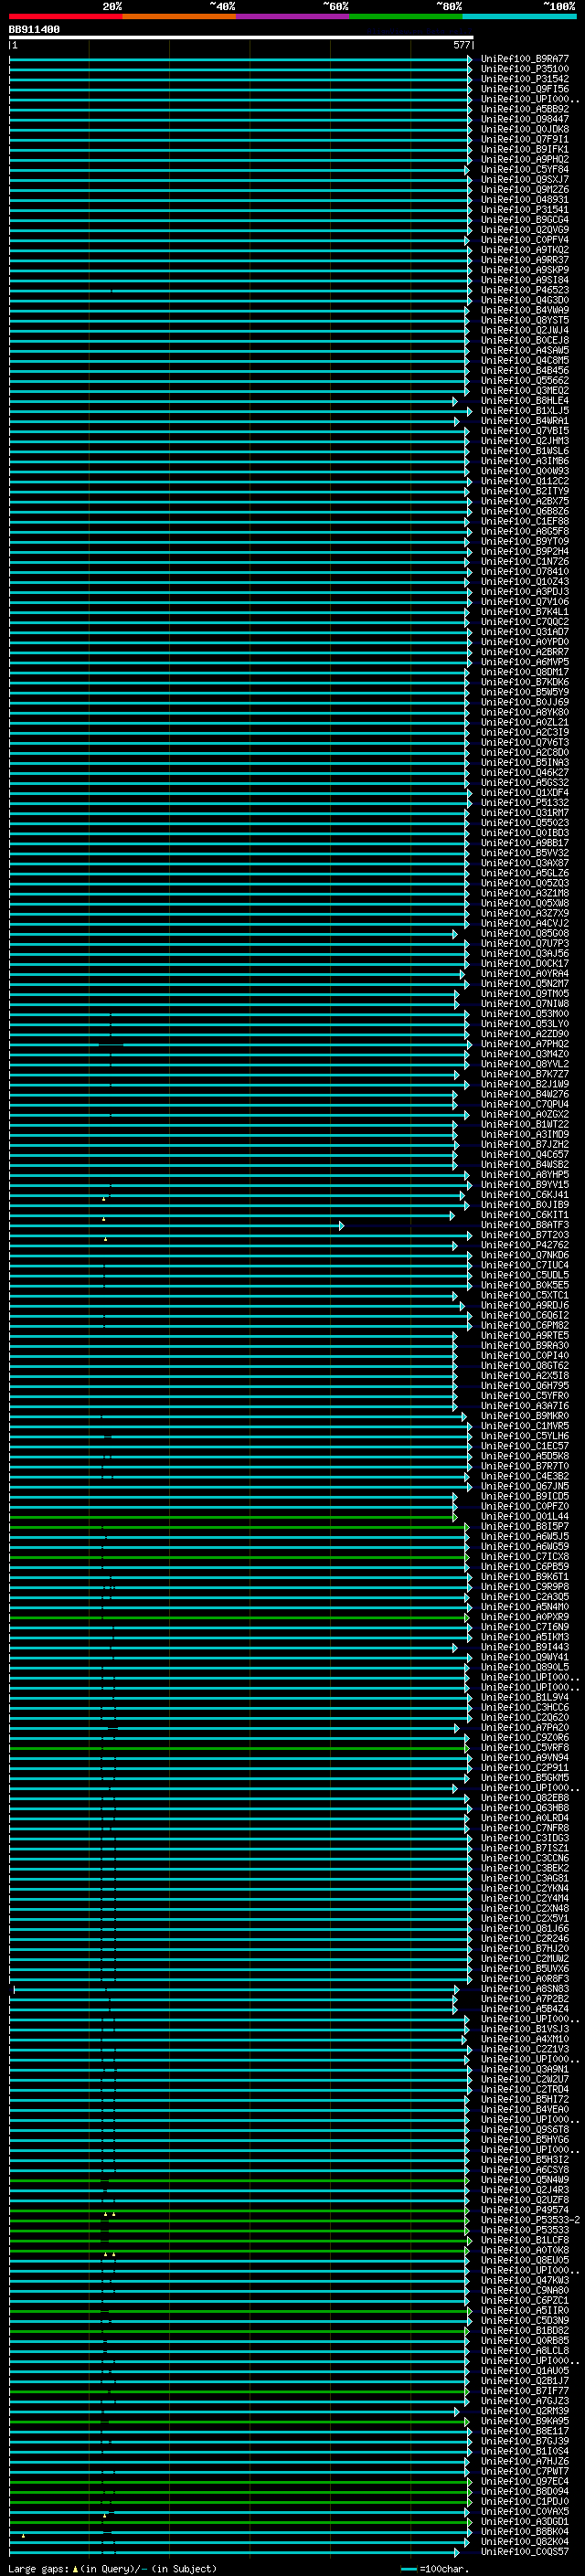Select hit label UniRef100_A5BB92
This screenshot has width=585, height=2576.
525,109
